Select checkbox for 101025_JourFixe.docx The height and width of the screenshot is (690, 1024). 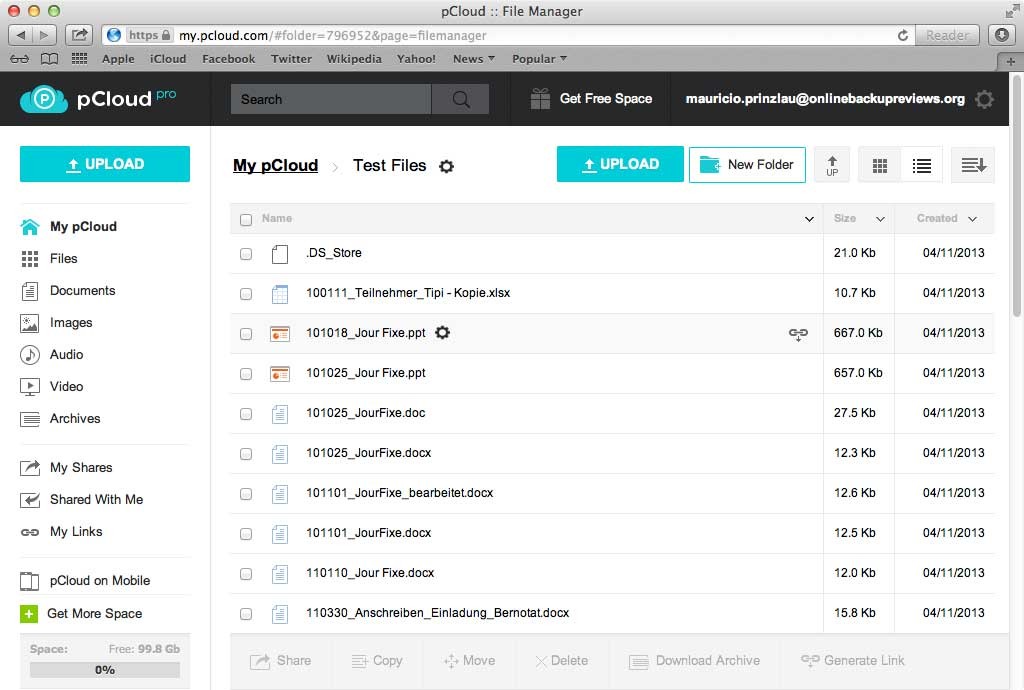[x=246, y=454]
